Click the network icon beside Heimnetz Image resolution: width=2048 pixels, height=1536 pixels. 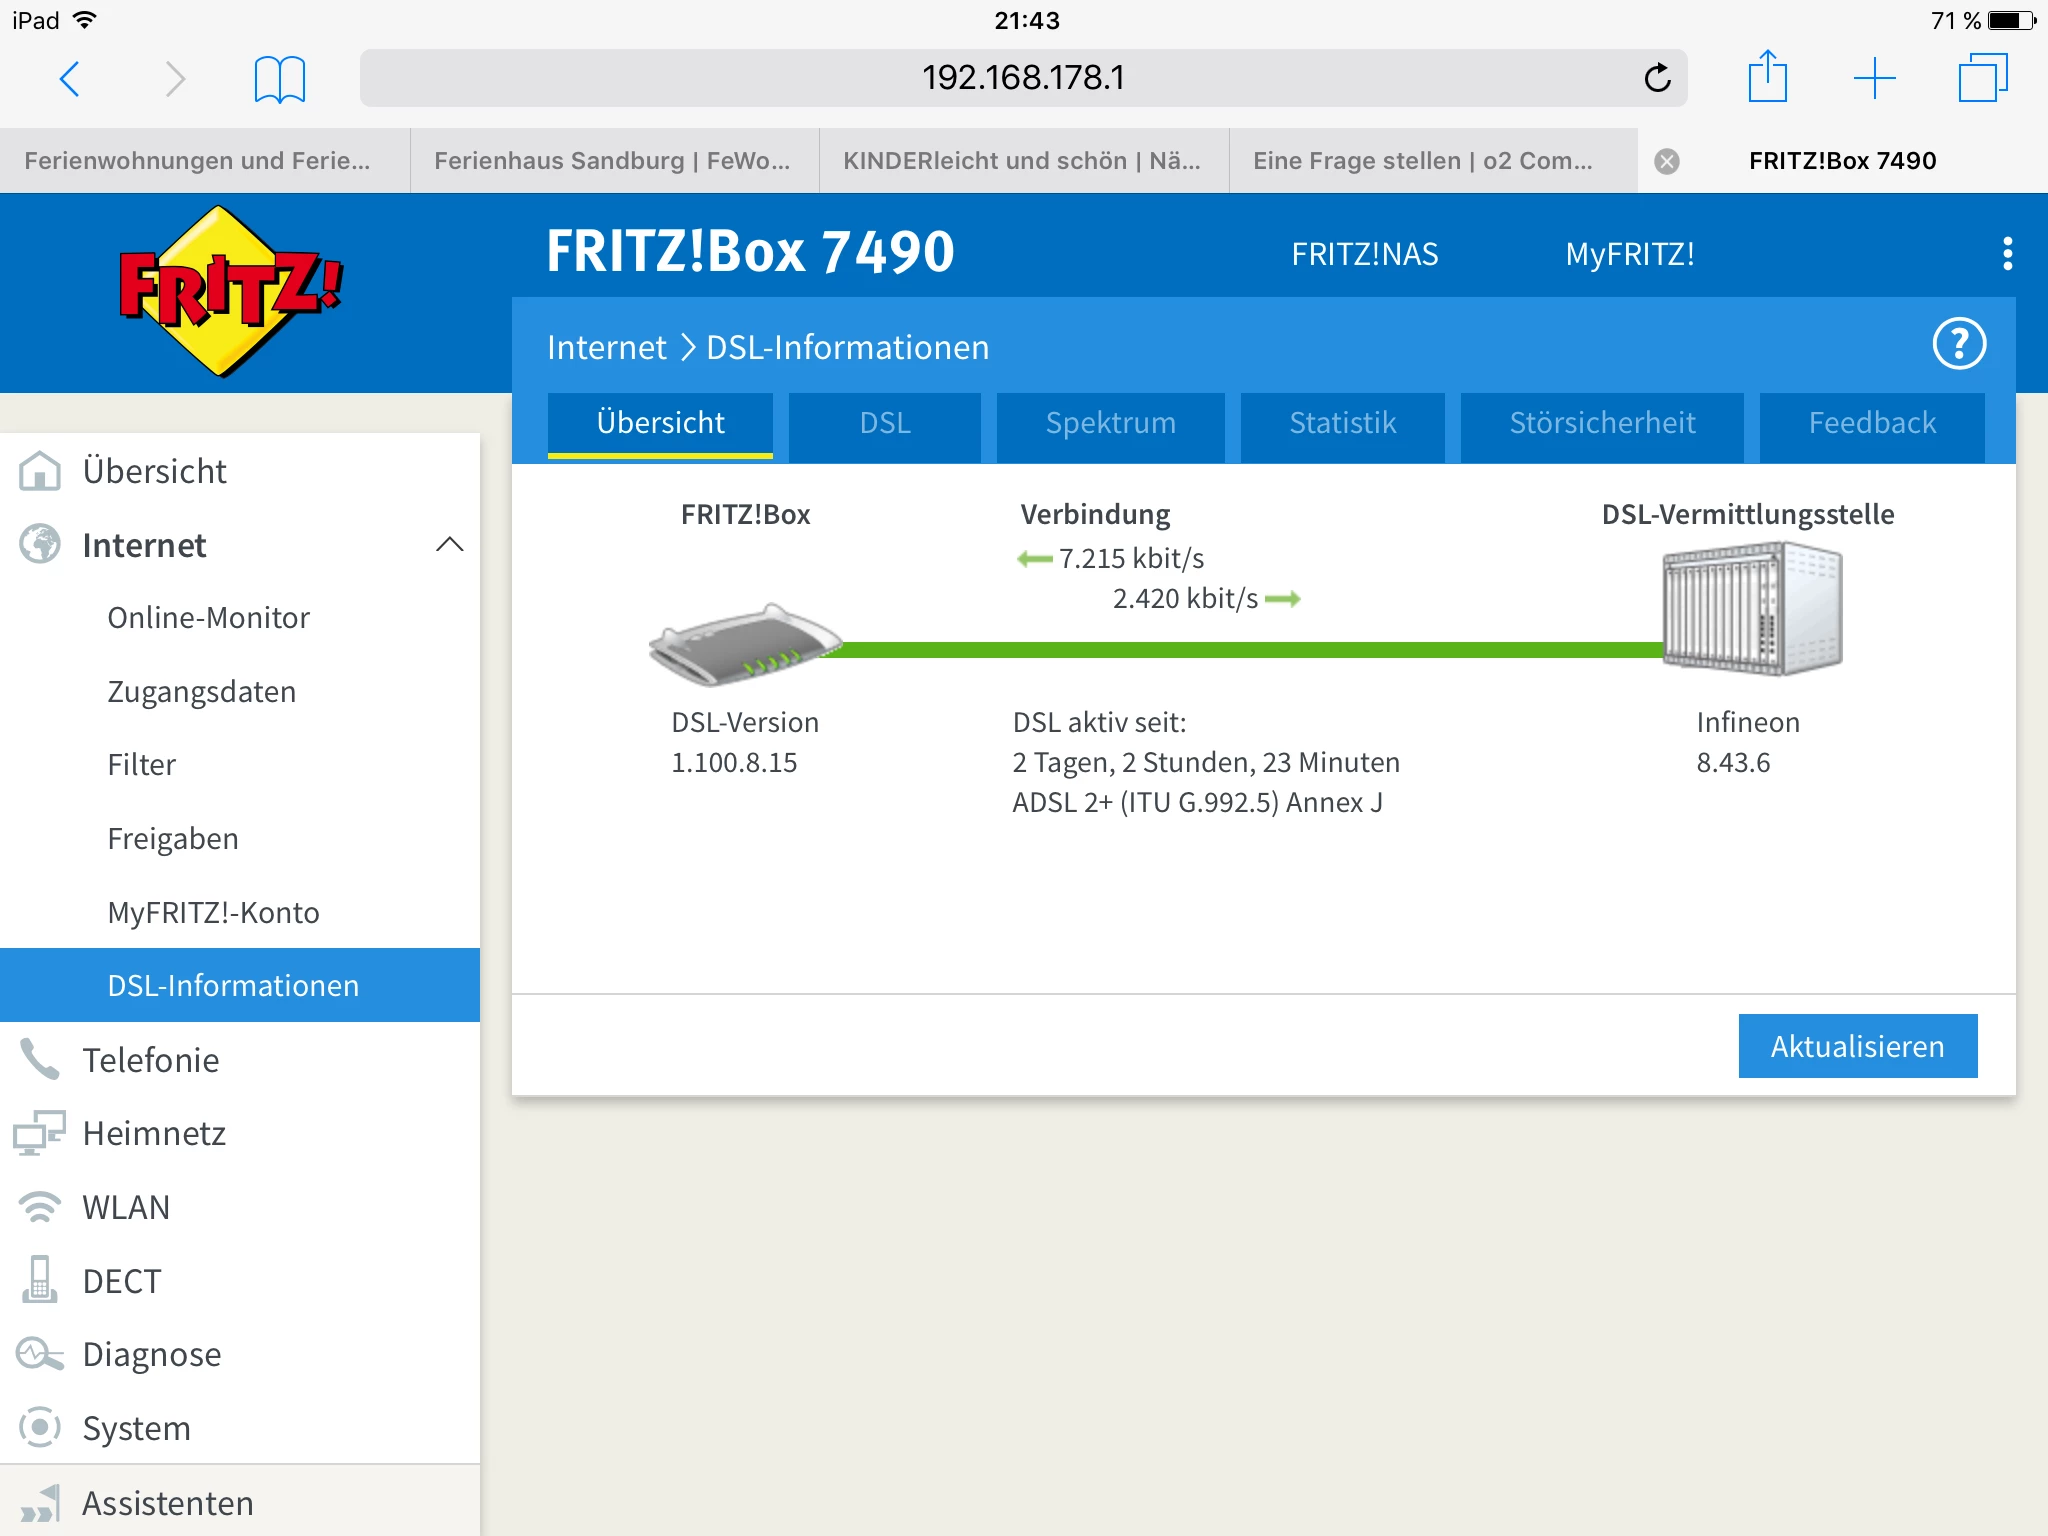coord(40,1133)
